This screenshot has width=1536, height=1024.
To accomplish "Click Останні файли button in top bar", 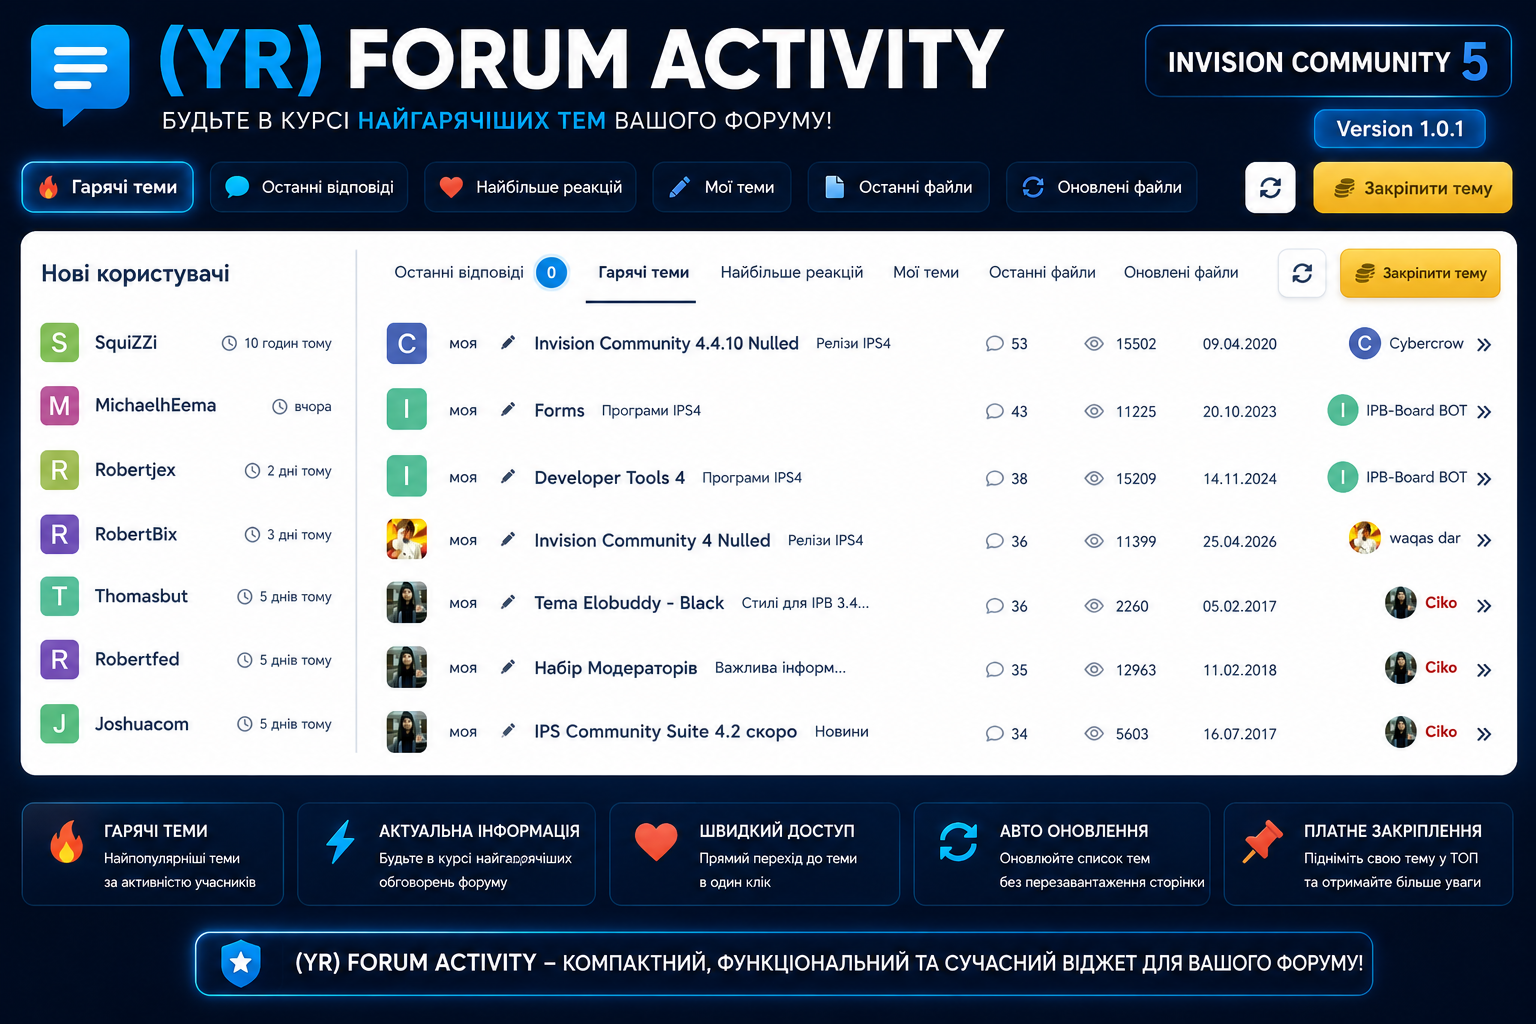I will coord(898,187).
